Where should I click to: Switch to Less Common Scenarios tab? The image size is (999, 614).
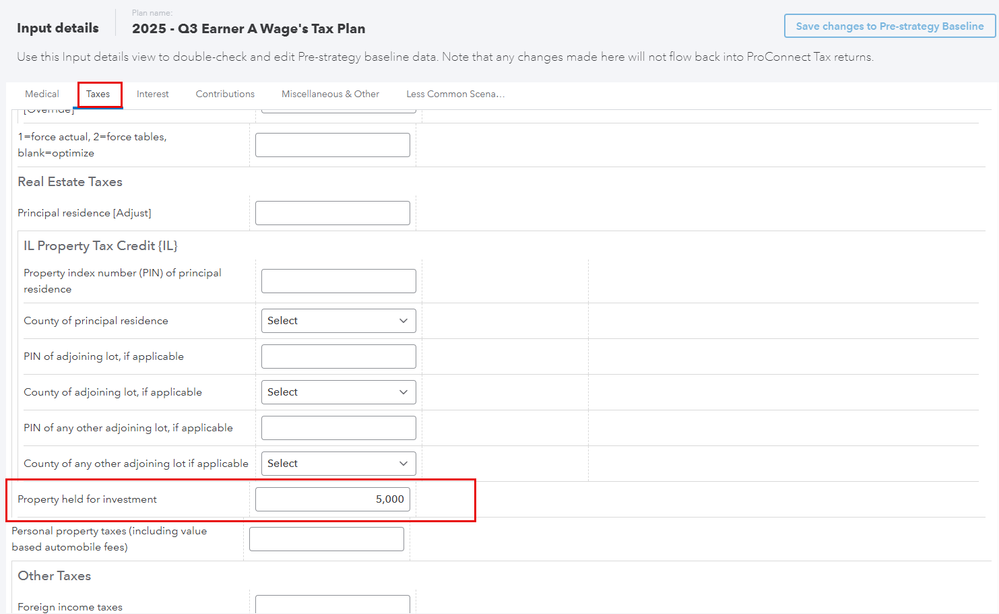[x=455, y=94]
